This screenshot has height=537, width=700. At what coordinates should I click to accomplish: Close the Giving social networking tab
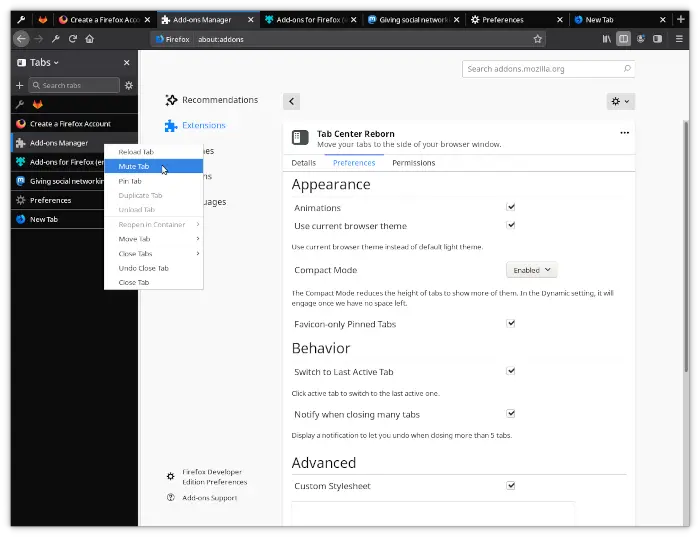456,20
